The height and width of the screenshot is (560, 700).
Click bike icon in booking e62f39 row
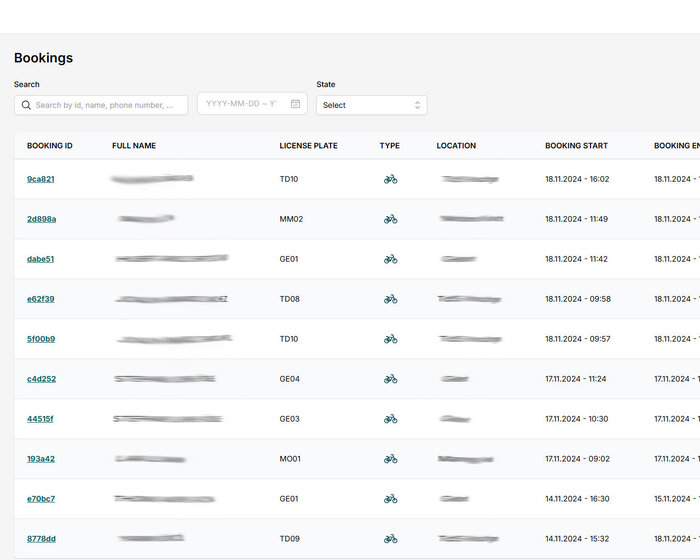click(390, 299)
